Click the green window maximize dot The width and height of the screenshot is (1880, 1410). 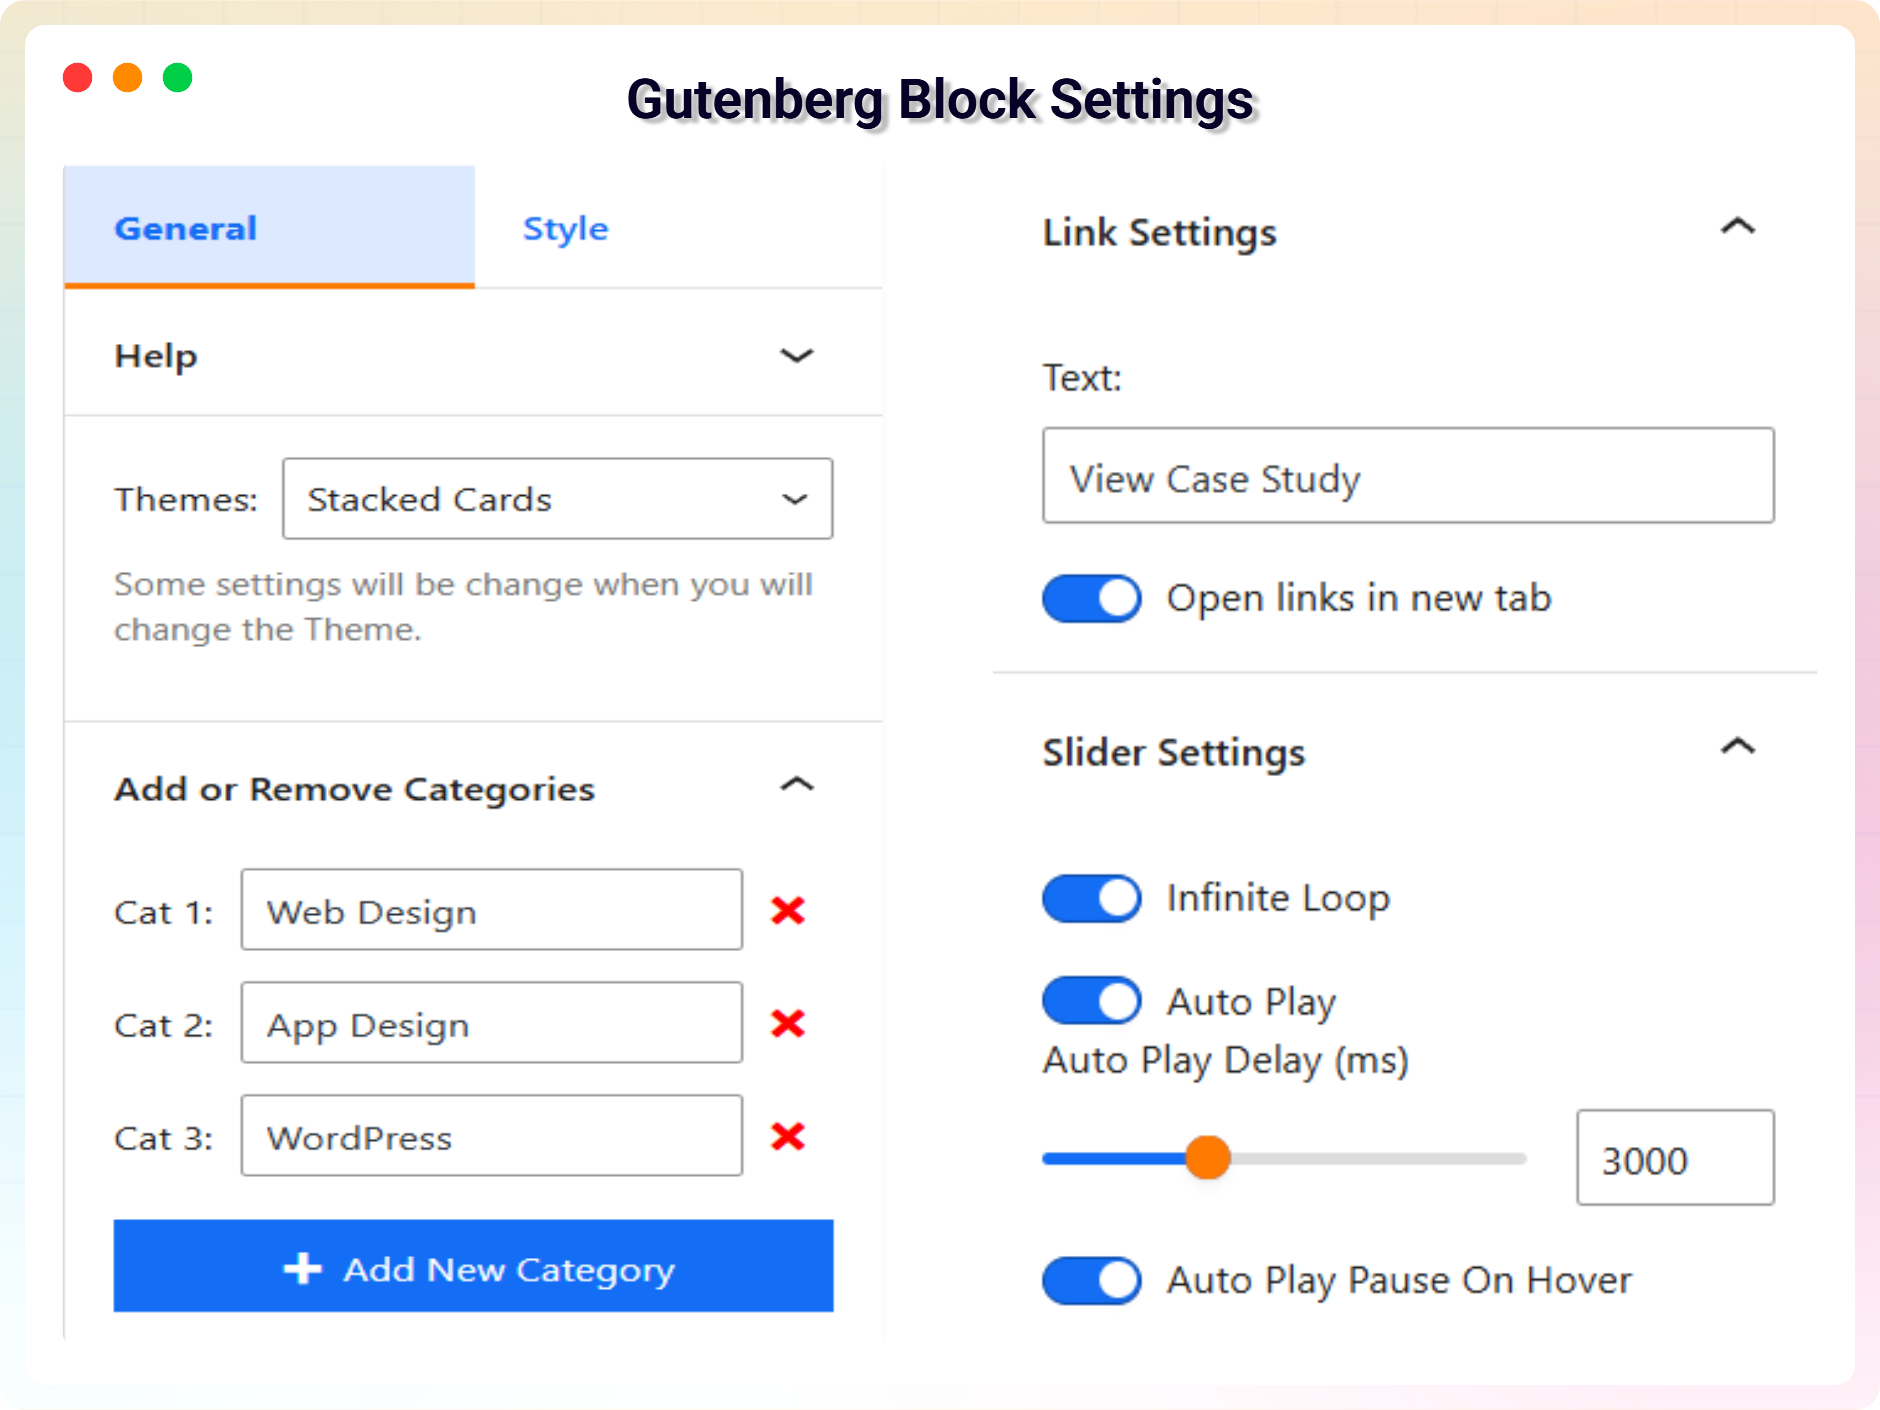178,78
